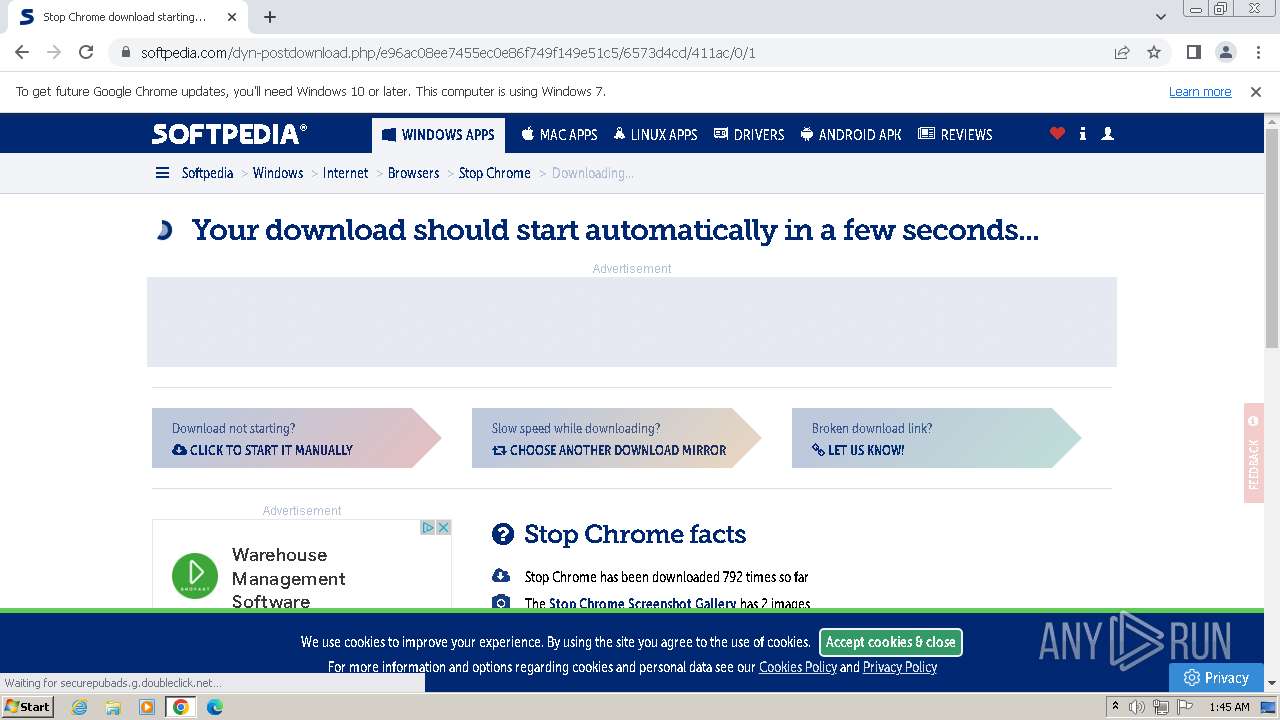Click Accept cookies & close button

click(x=890, y=642)
